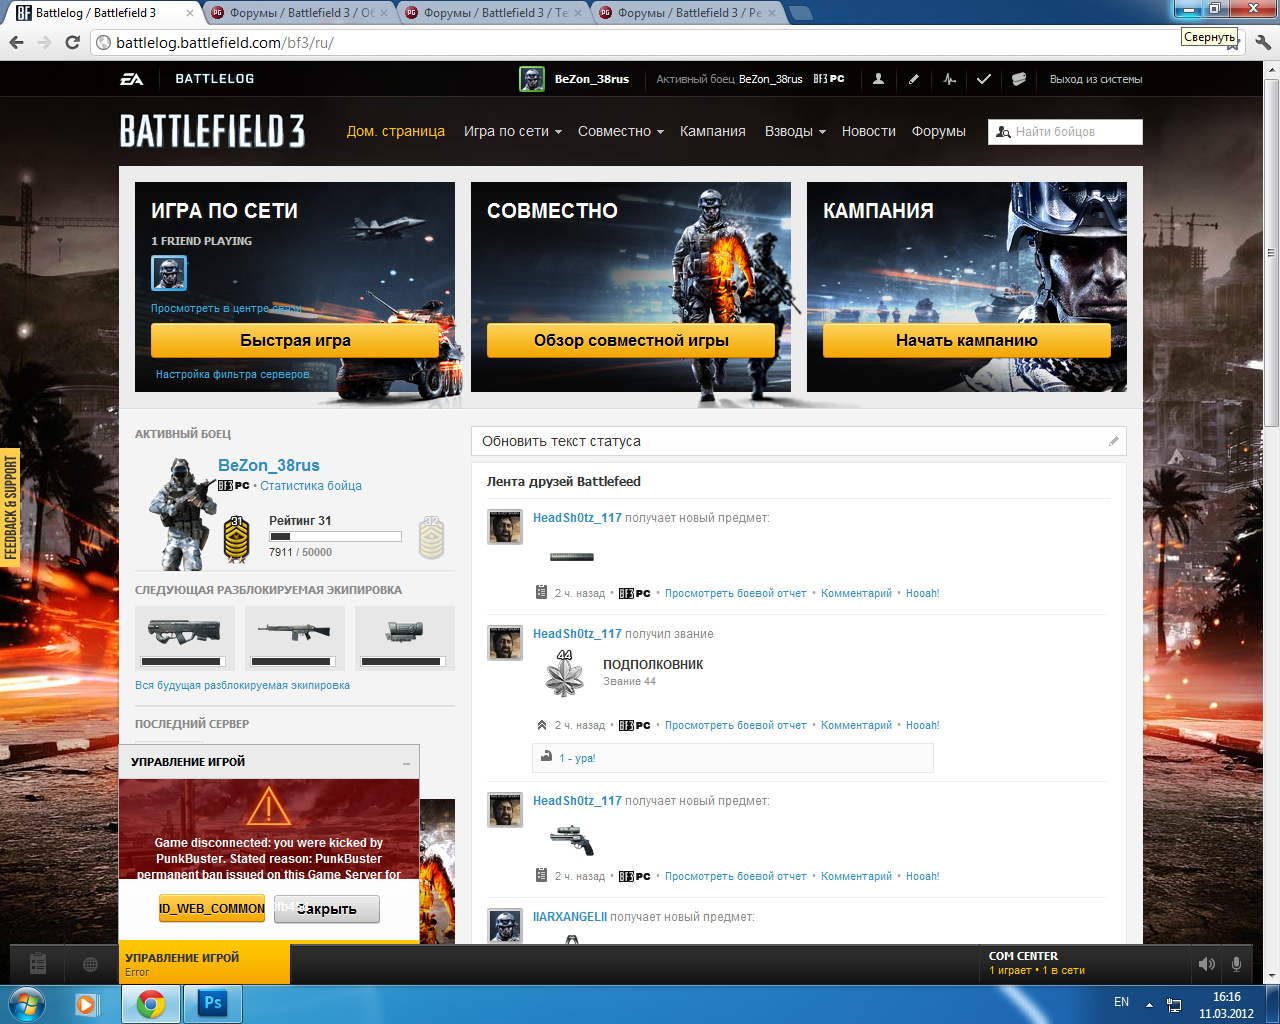
Task: Open Настройка фильтра серверов link
Action: [x=234, y=374]
